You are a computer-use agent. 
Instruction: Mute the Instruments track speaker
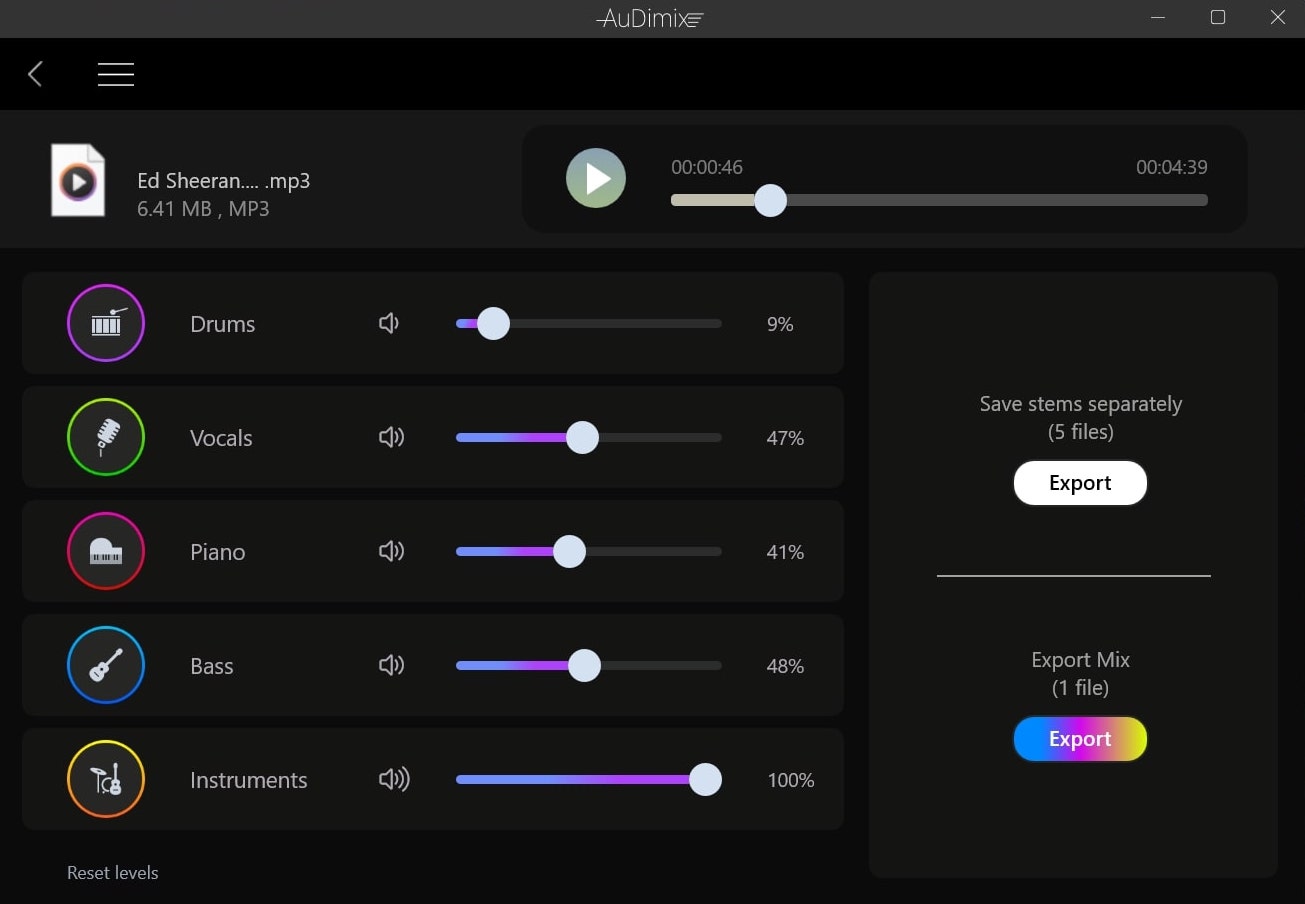coord(394,779)
